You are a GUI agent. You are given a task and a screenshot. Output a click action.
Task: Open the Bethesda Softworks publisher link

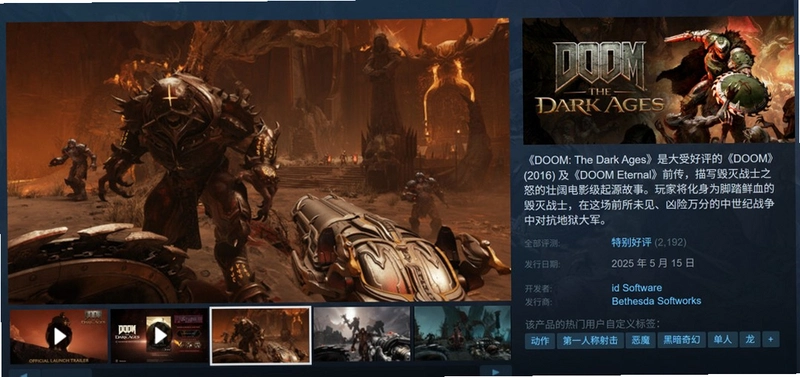[x=656, y=301]
